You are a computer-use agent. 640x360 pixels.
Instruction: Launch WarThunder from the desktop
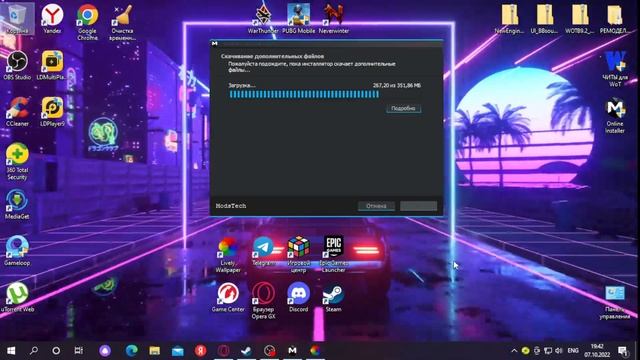[x=263, y=19]
